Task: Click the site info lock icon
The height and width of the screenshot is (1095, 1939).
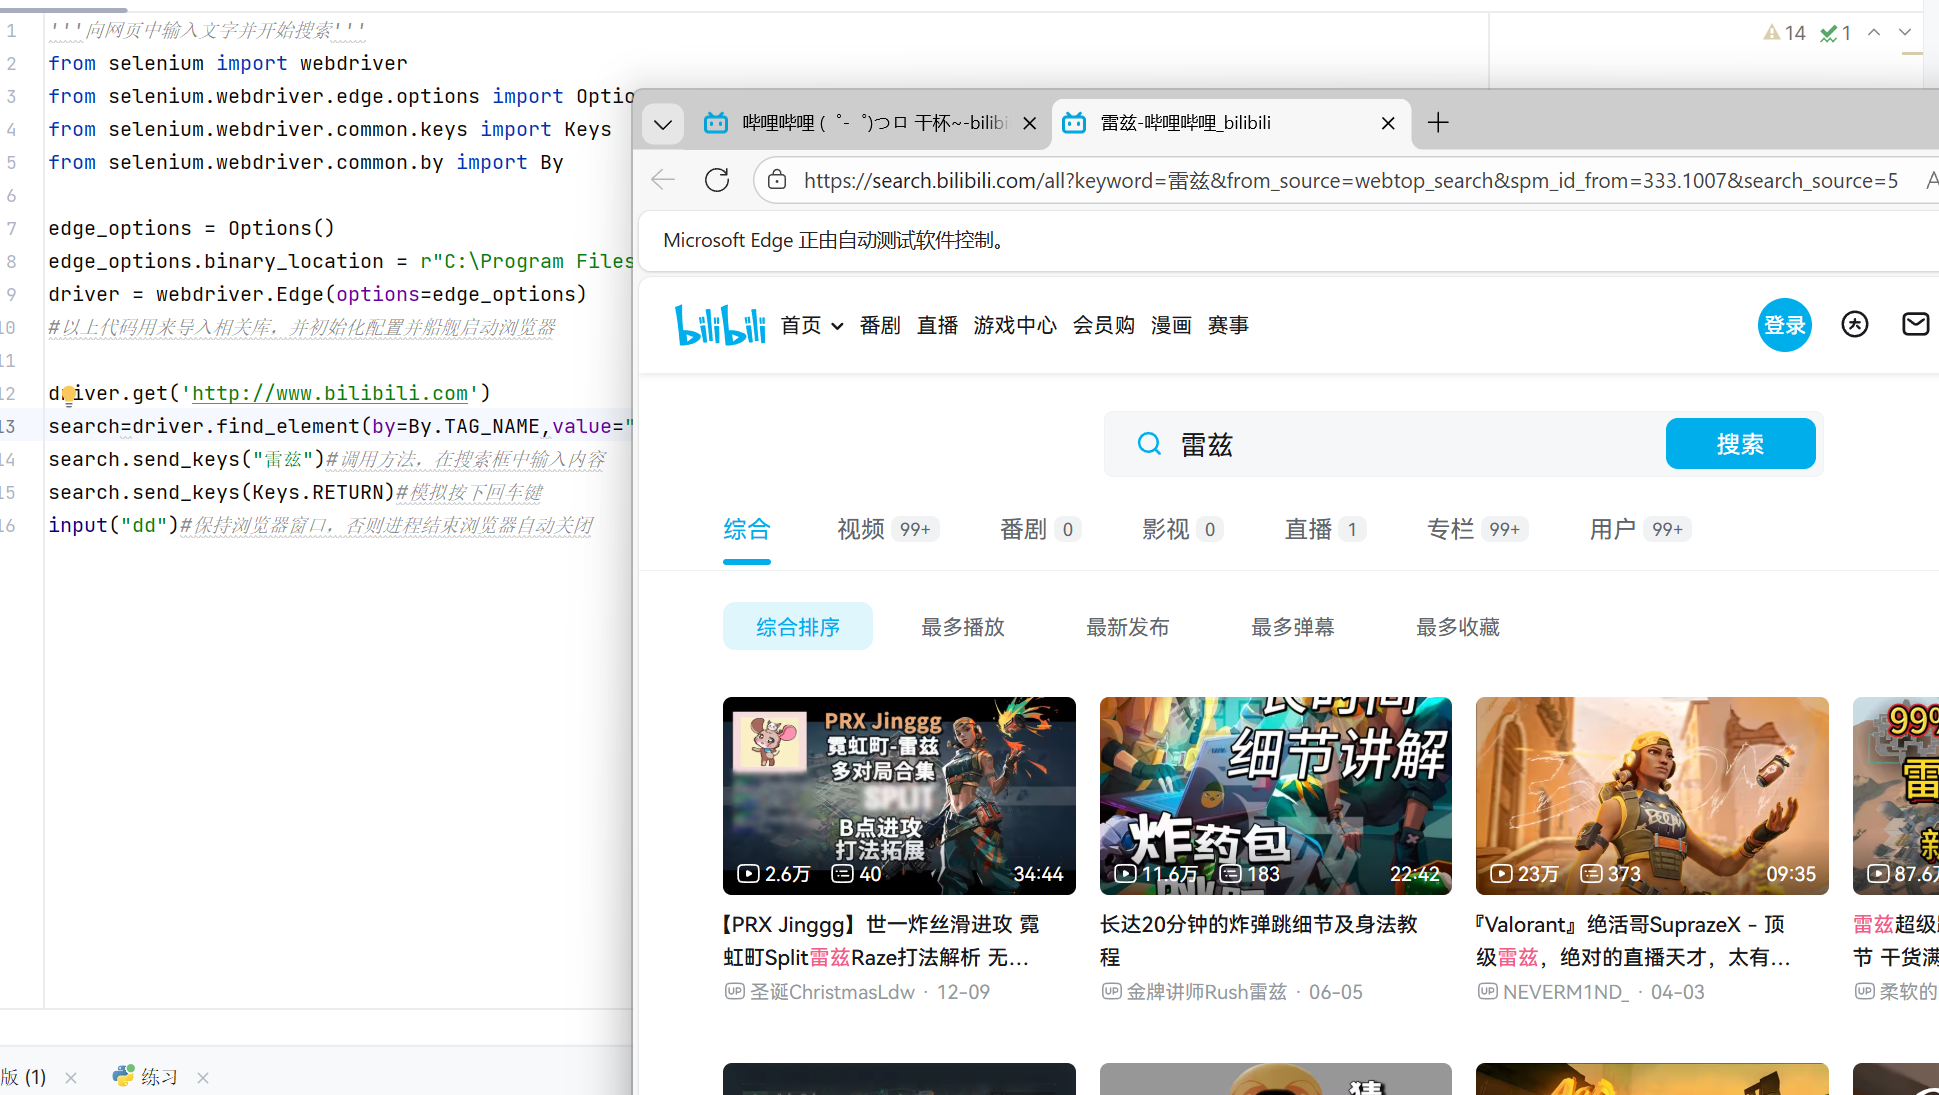Action: 777,180
